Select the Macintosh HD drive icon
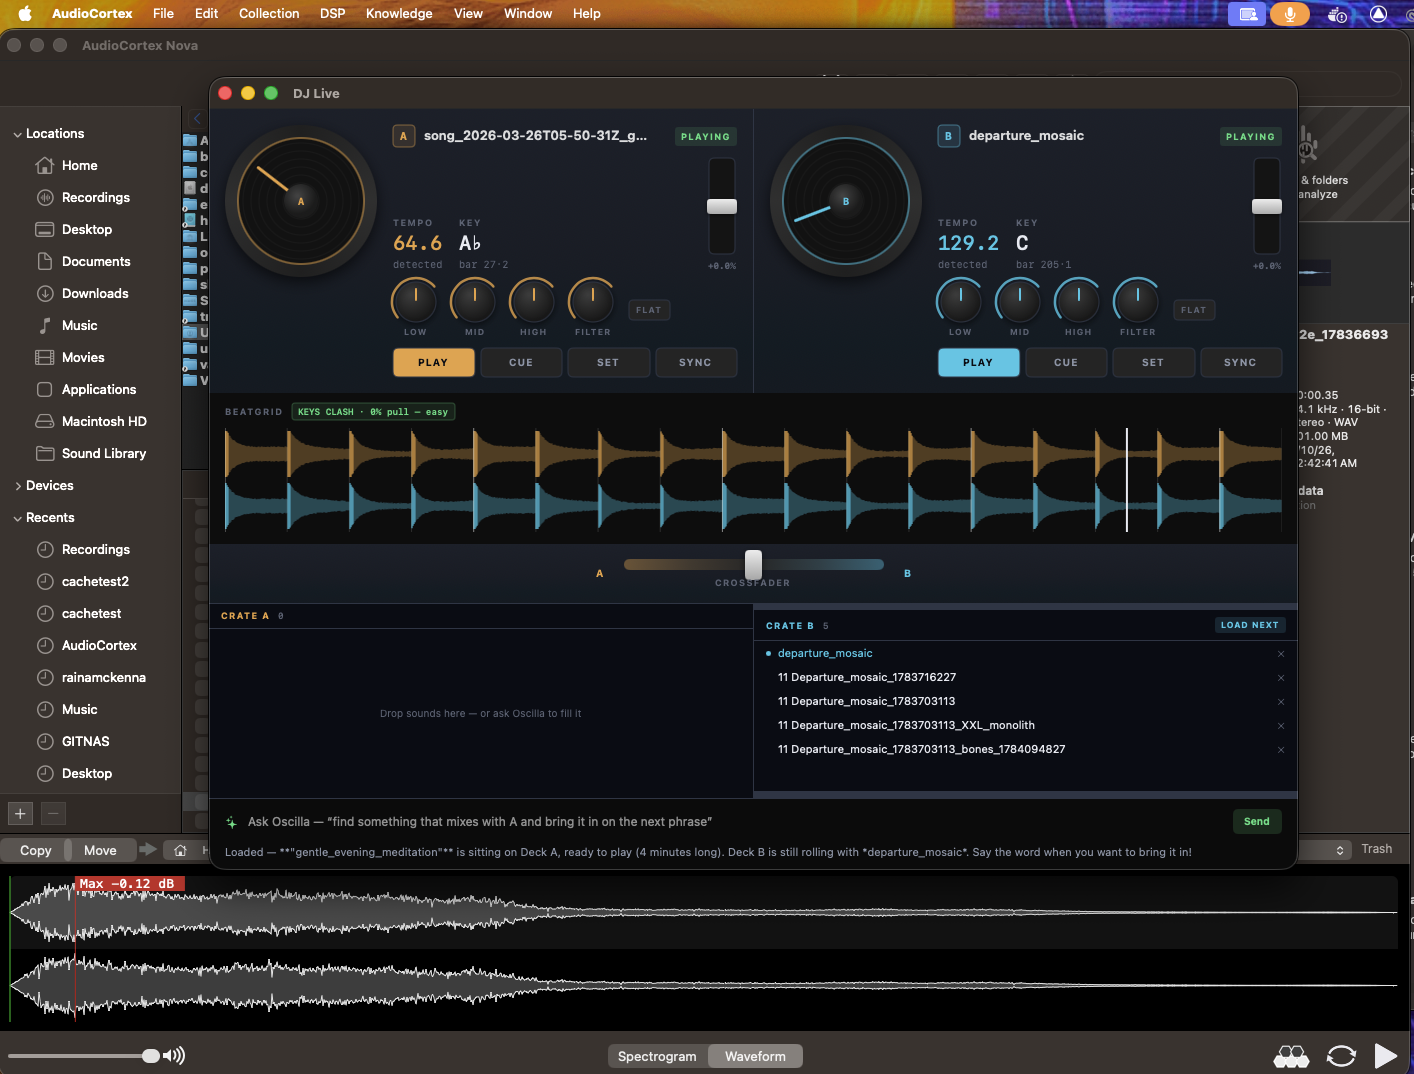Viewport: 1414px width, 1074px height. [45, 421]
